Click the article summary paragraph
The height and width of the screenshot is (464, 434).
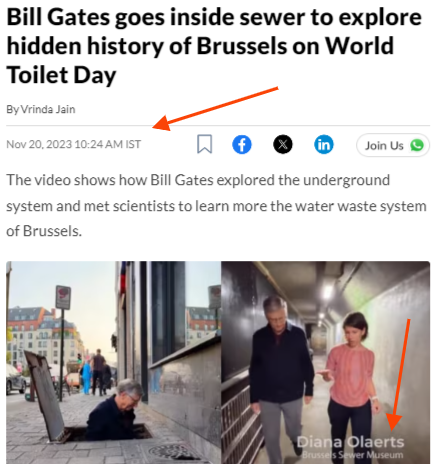point(216,205)
